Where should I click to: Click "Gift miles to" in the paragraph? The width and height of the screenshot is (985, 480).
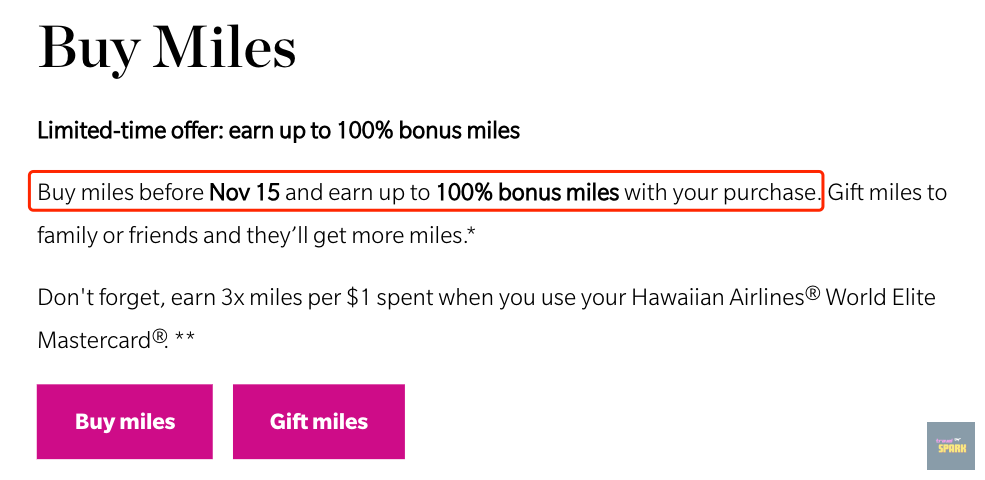click(887, 192)
